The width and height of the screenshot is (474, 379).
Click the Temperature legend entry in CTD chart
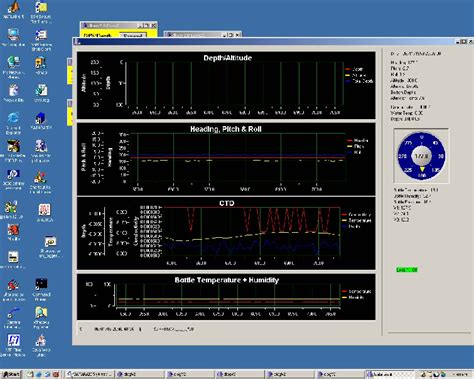[x=357, y=220]
